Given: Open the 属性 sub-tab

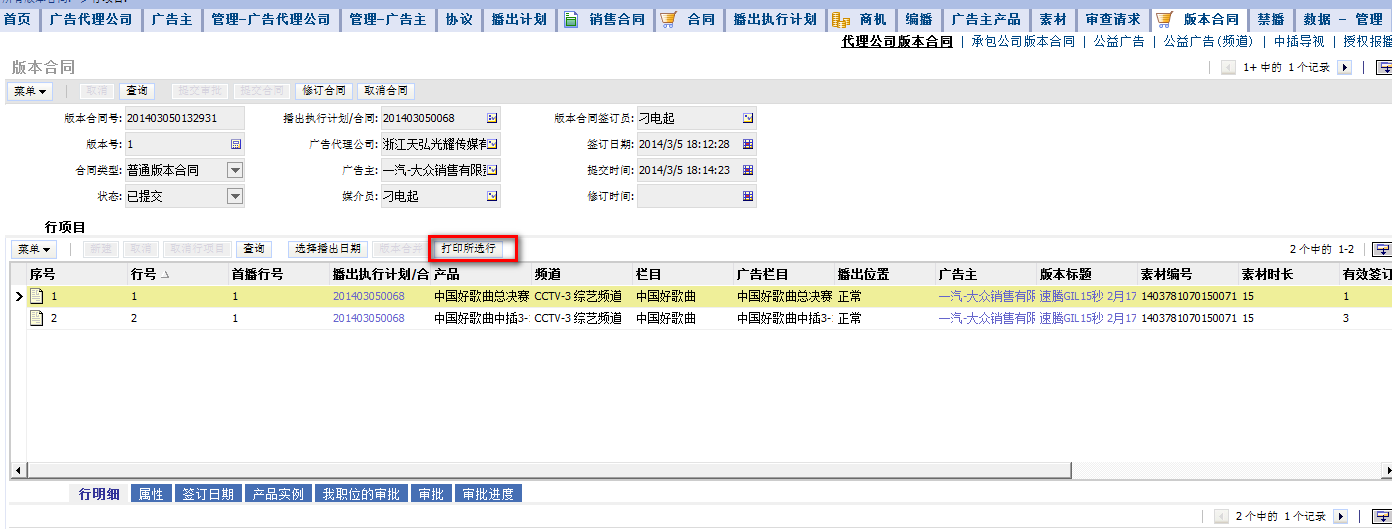Looking at the screenshot, I should [151, 494].
